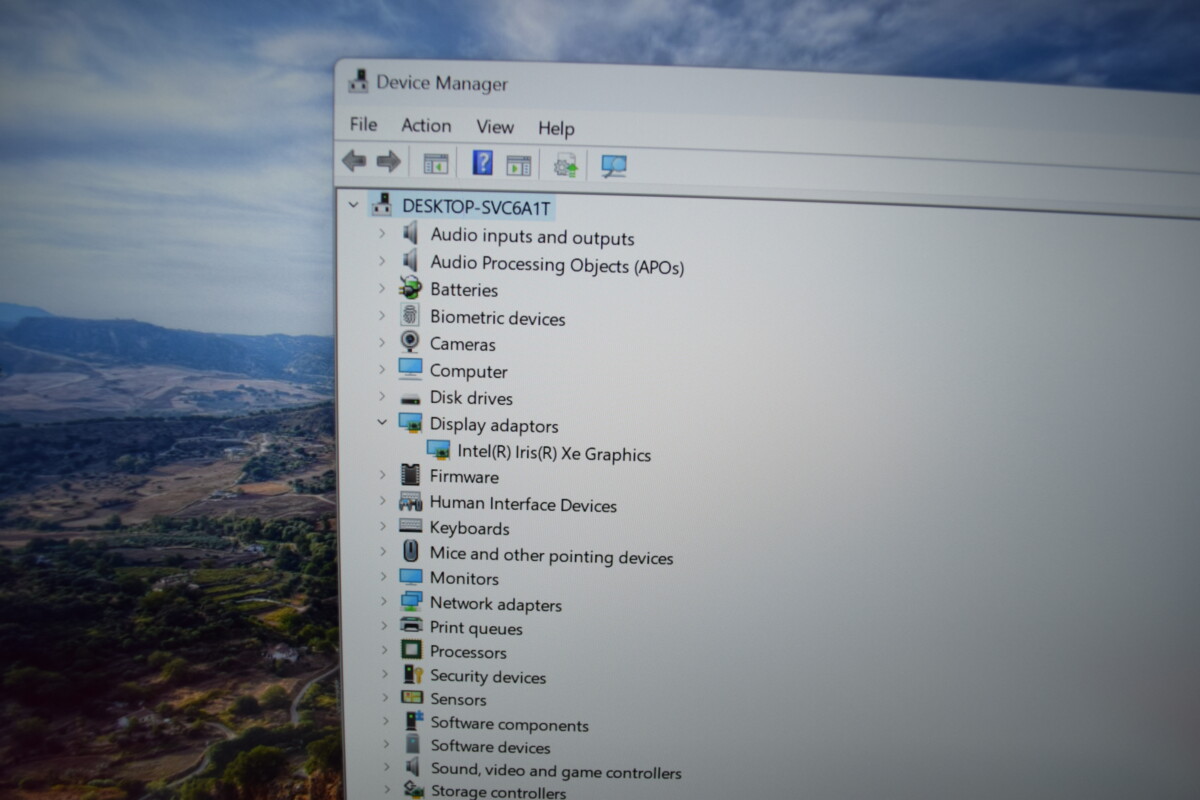Image resolution: width=1200 pixels, height=800 pixels.
Task: Open the Action menu
Action: click(426, 125)
